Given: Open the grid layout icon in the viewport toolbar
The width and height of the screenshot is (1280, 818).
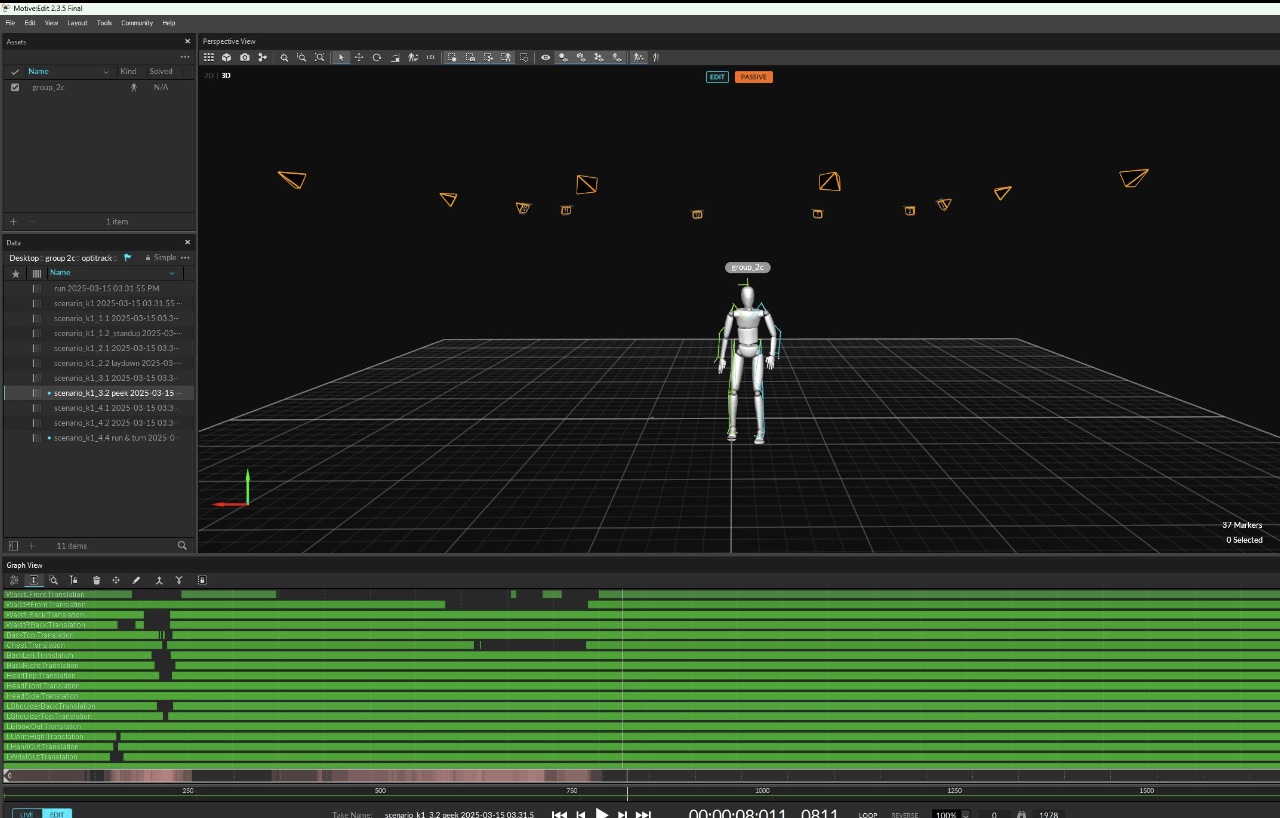Looking at the screenshot, I should [209, 57].
